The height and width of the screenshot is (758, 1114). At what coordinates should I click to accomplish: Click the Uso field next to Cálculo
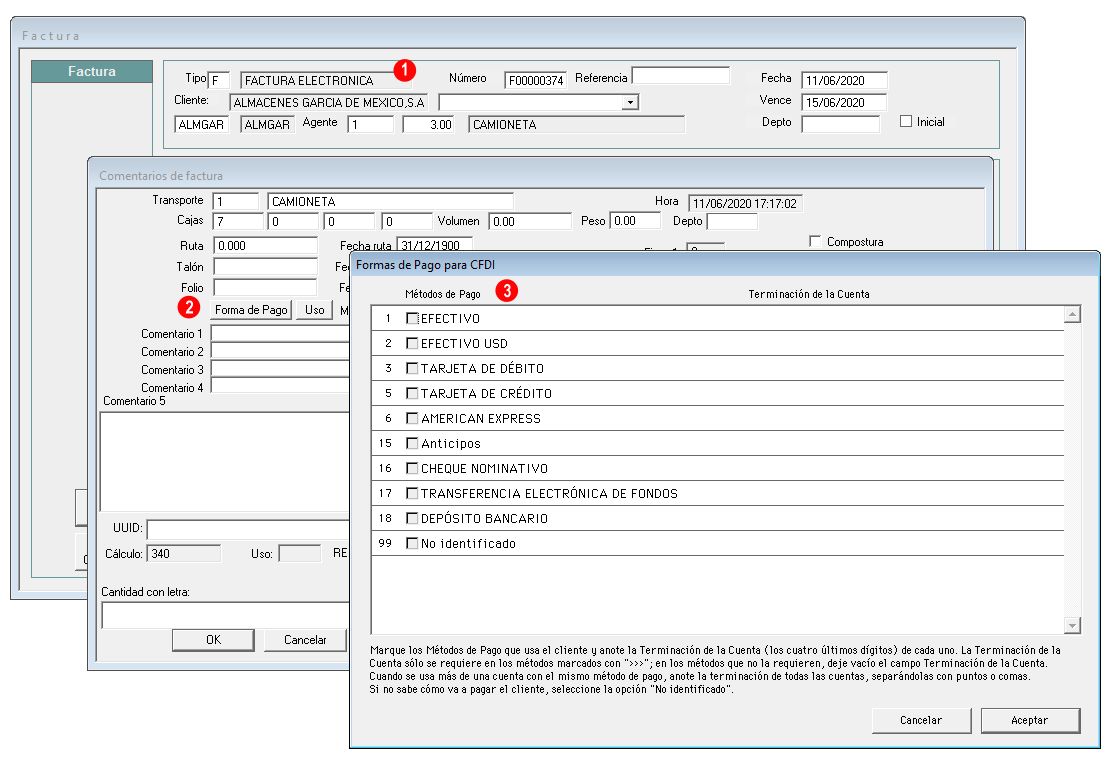point(300,553)
